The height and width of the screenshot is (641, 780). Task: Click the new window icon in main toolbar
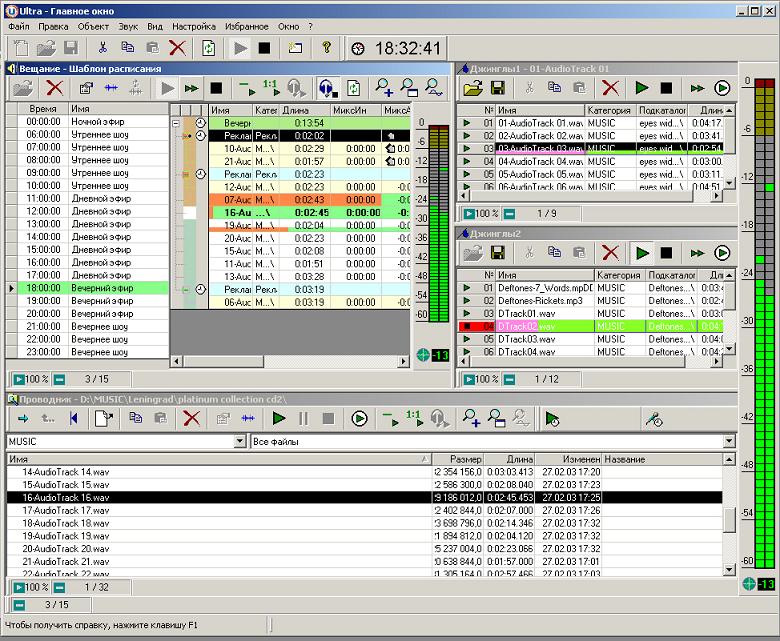pos(295,48)
